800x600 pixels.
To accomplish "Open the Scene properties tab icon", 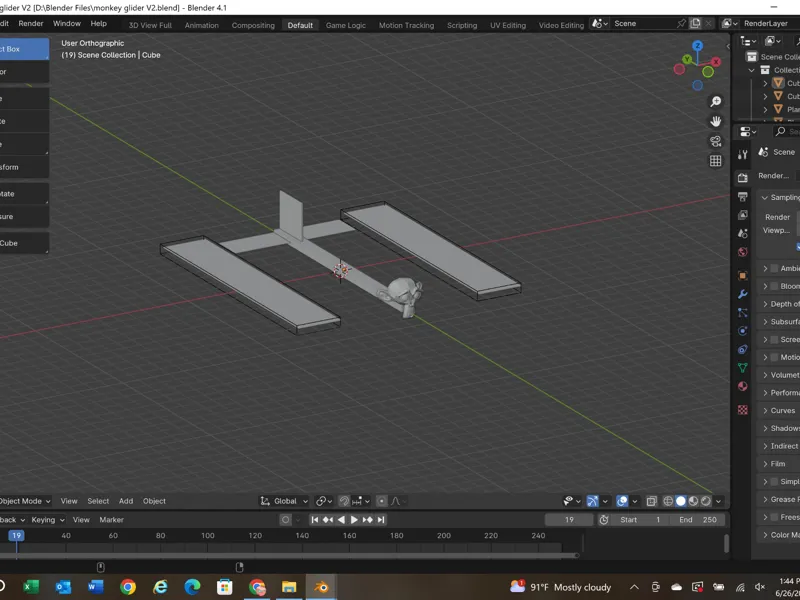I will pyautogui.click(x=742, y=233).
